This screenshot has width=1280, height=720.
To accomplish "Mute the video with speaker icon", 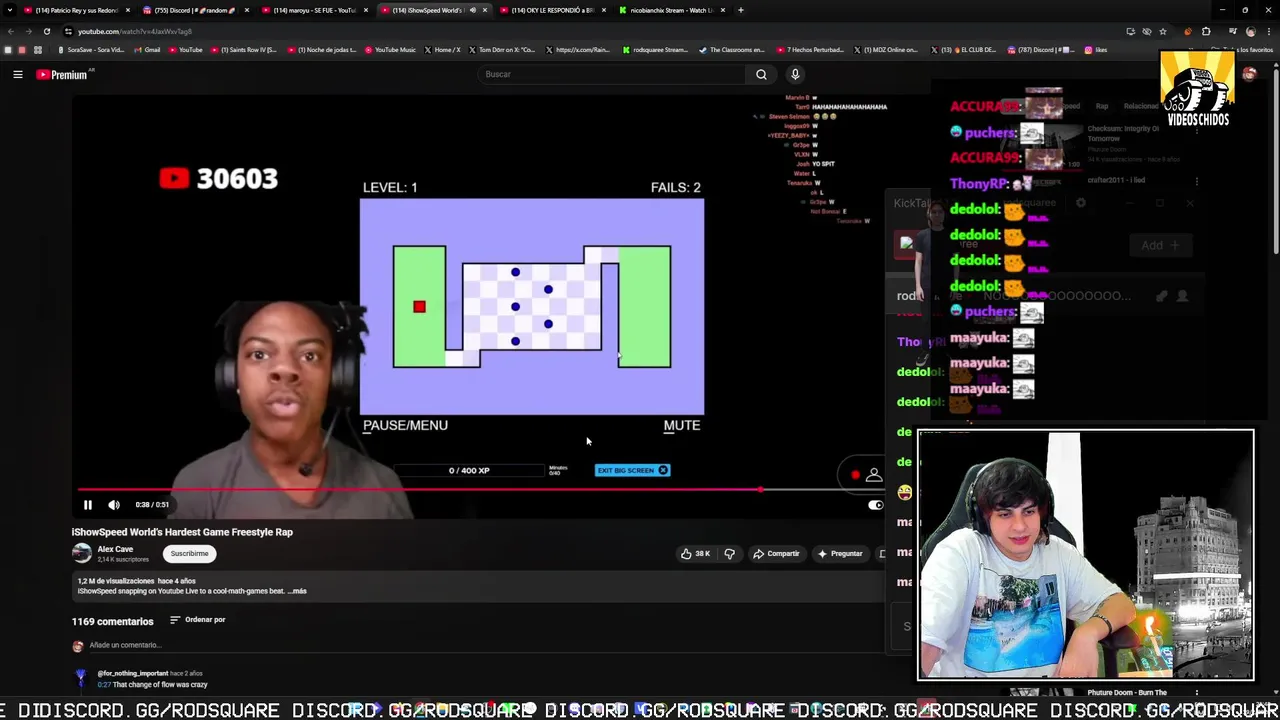I will pyautogui.click(x=114, y=505).
